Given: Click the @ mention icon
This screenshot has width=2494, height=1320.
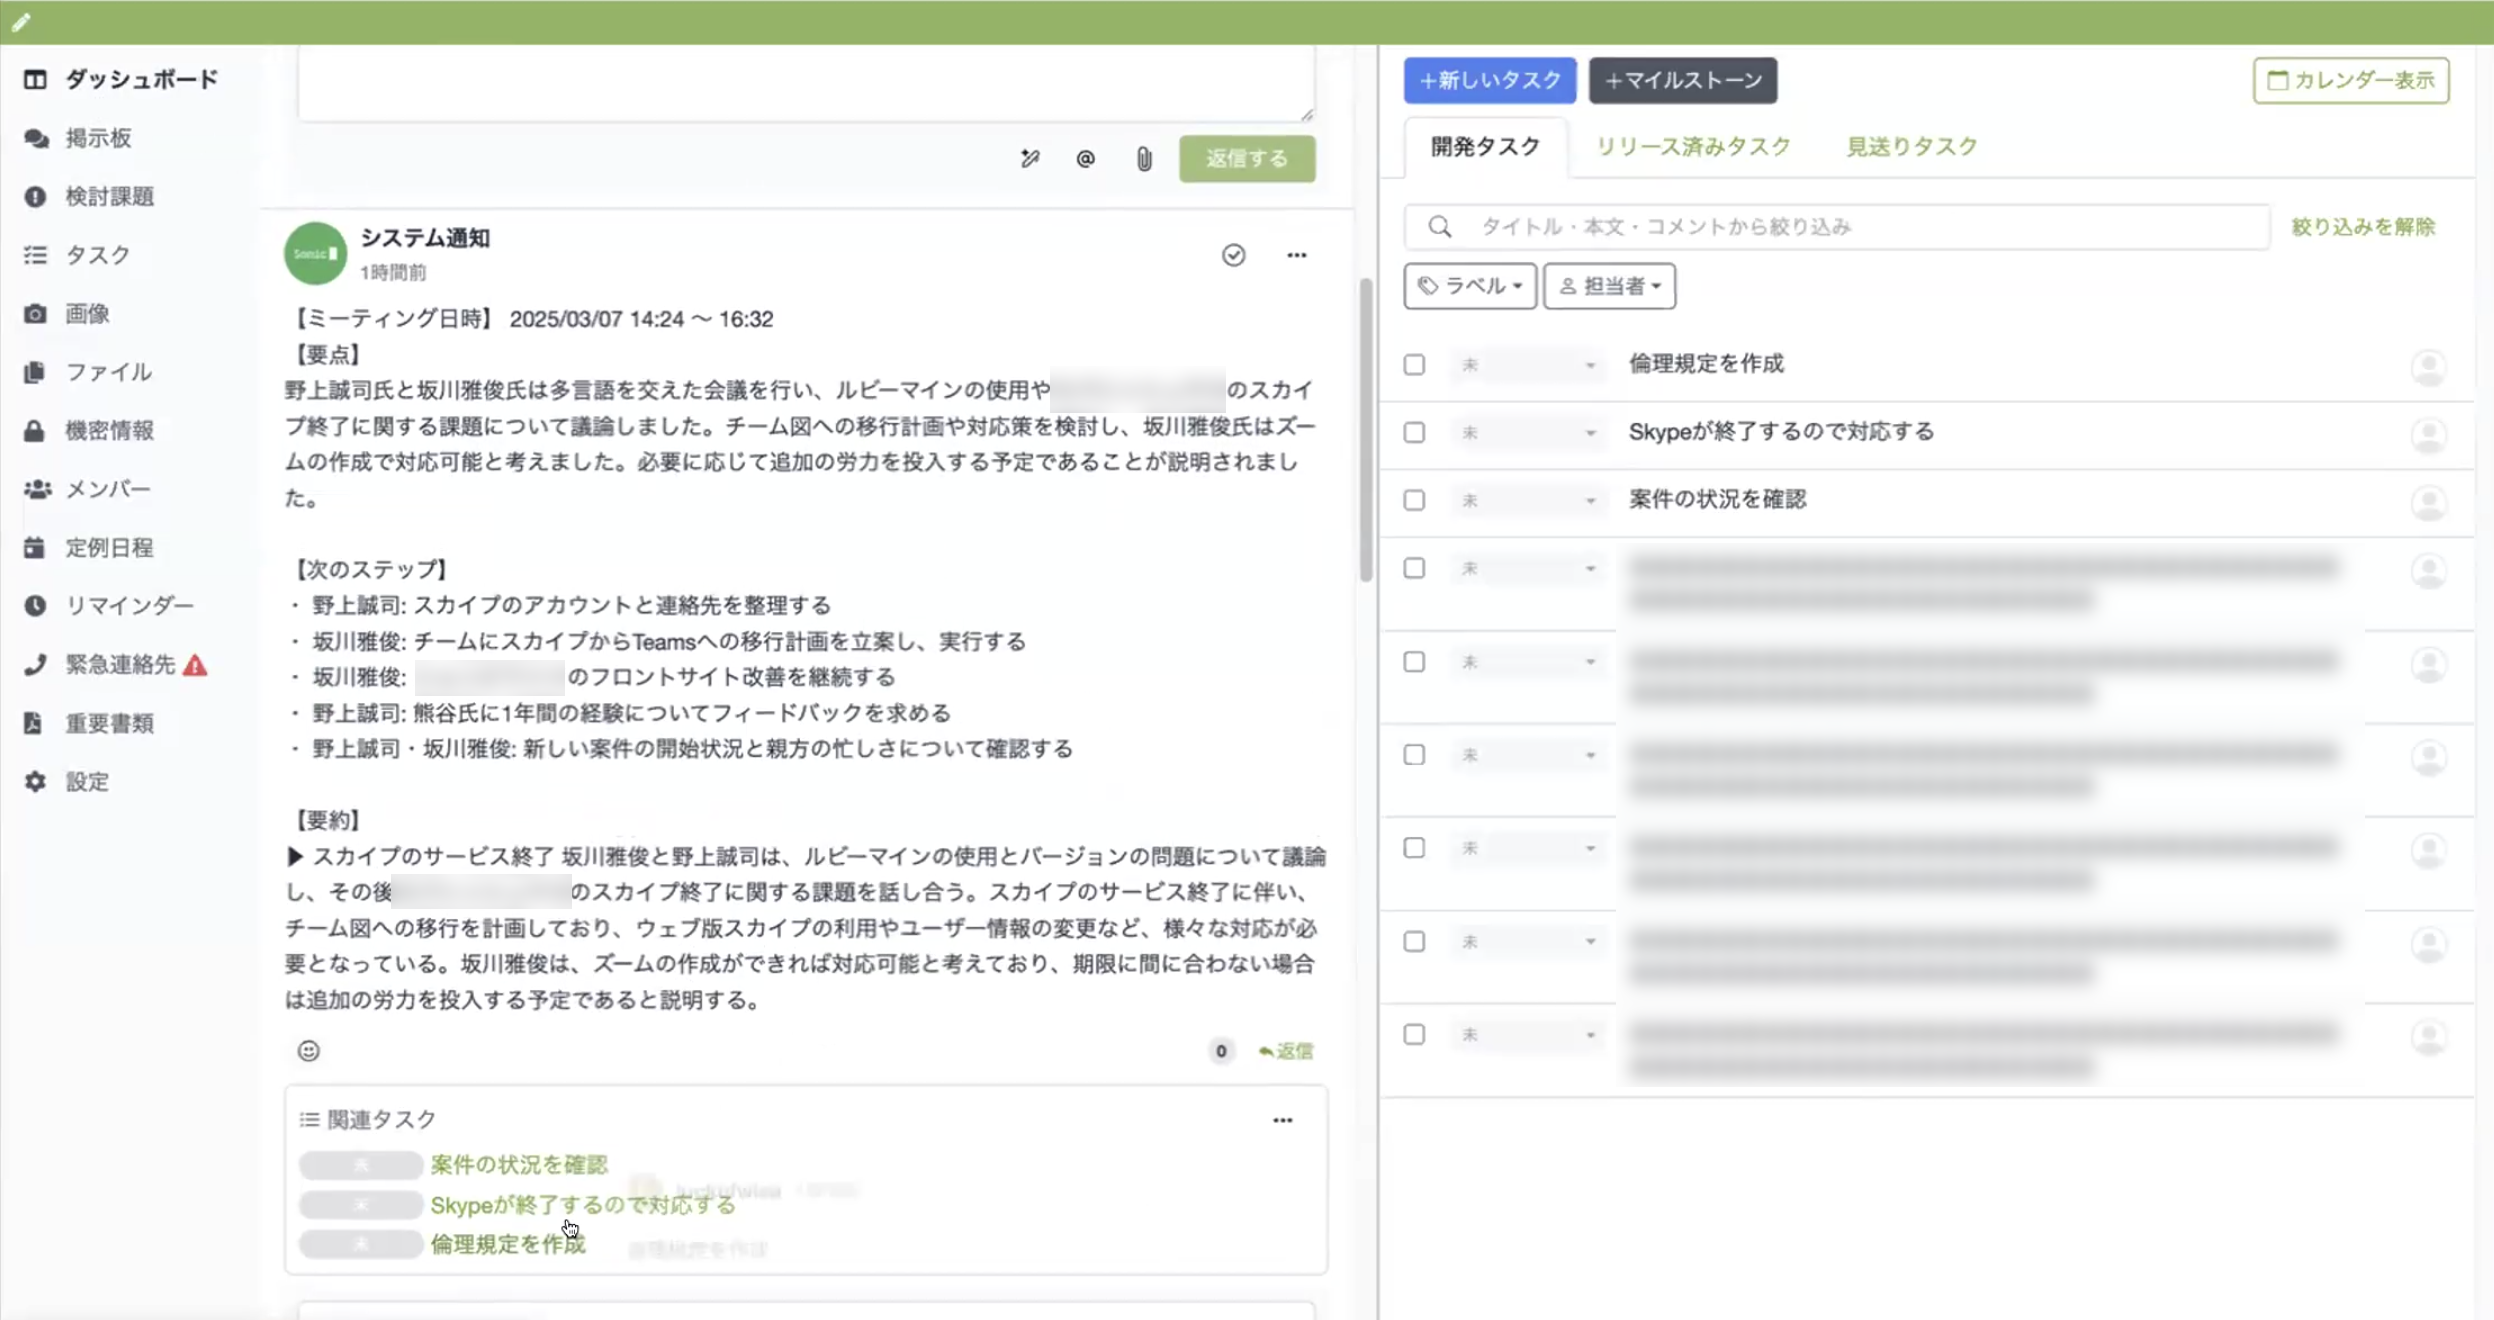Looking at the screenshot, I should (1085, 159).
